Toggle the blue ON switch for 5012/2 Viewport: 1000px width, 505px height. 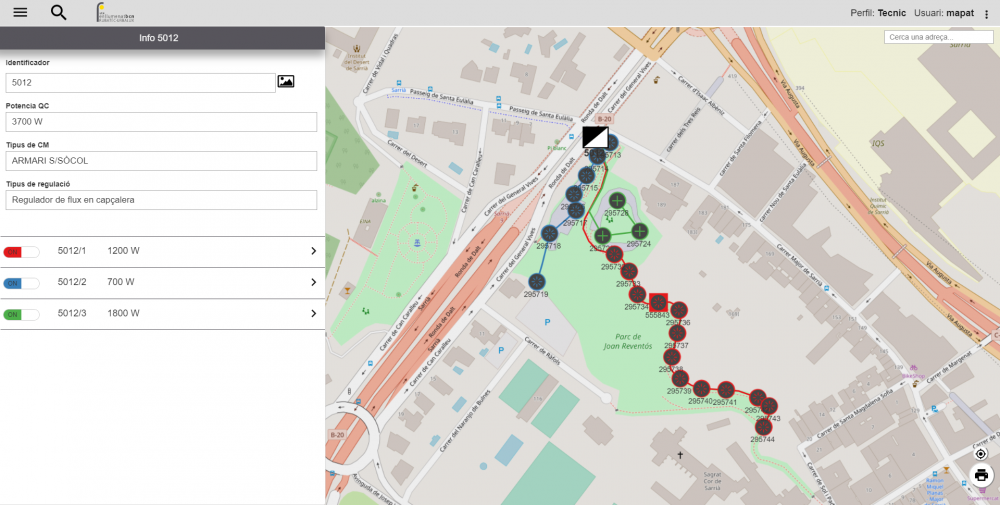pyautogui.click(x=21, y=283)
